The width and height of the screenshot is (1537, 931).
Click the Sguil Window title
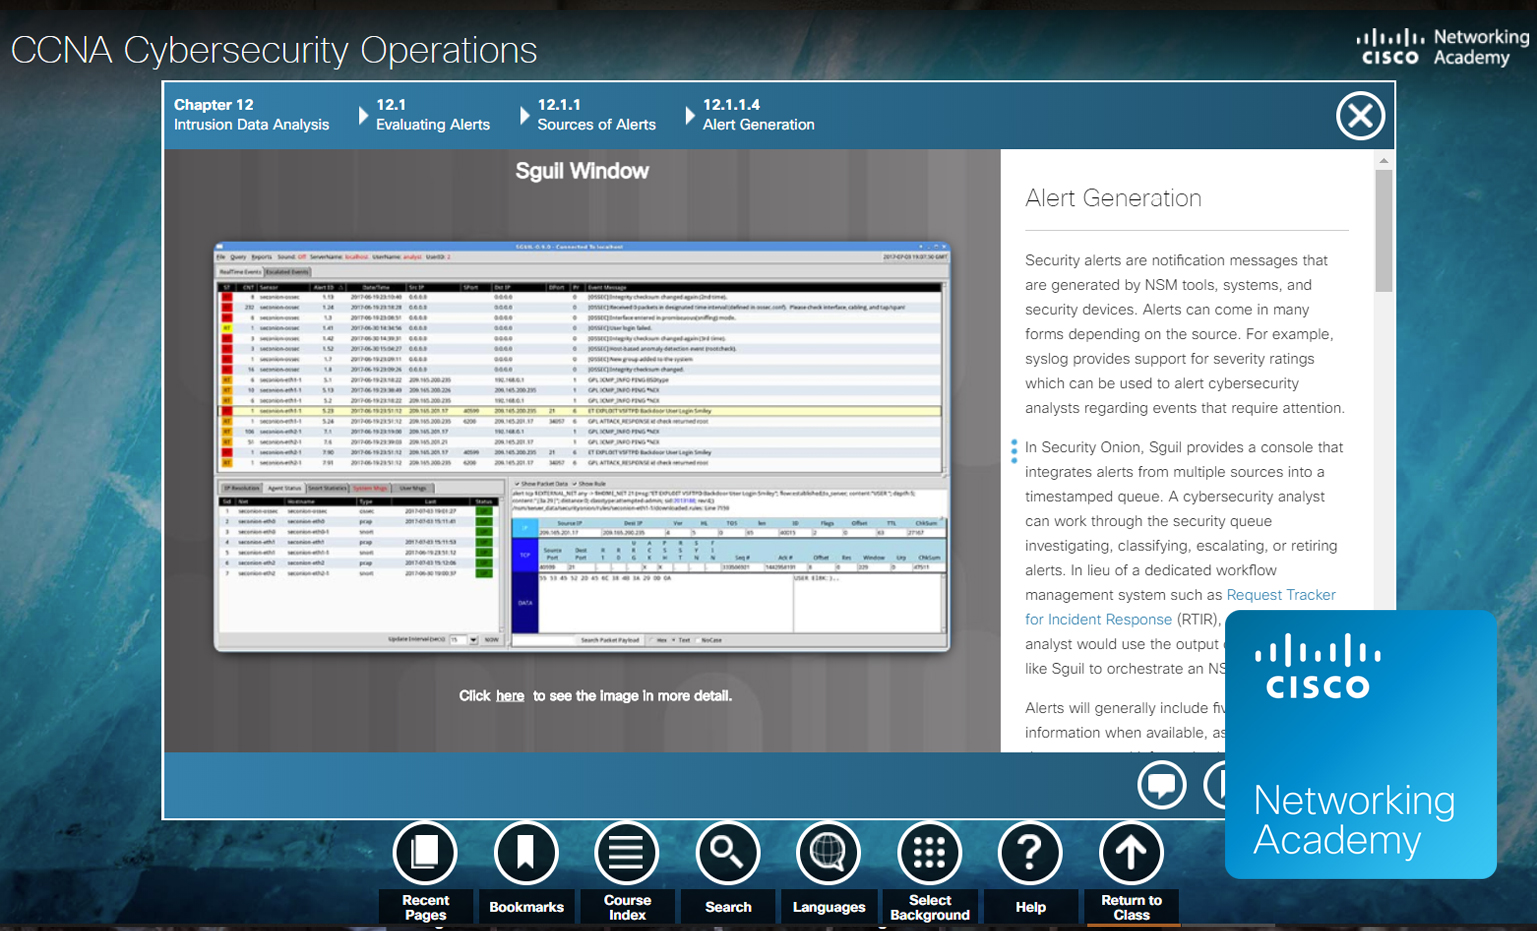tap(582, 171)
